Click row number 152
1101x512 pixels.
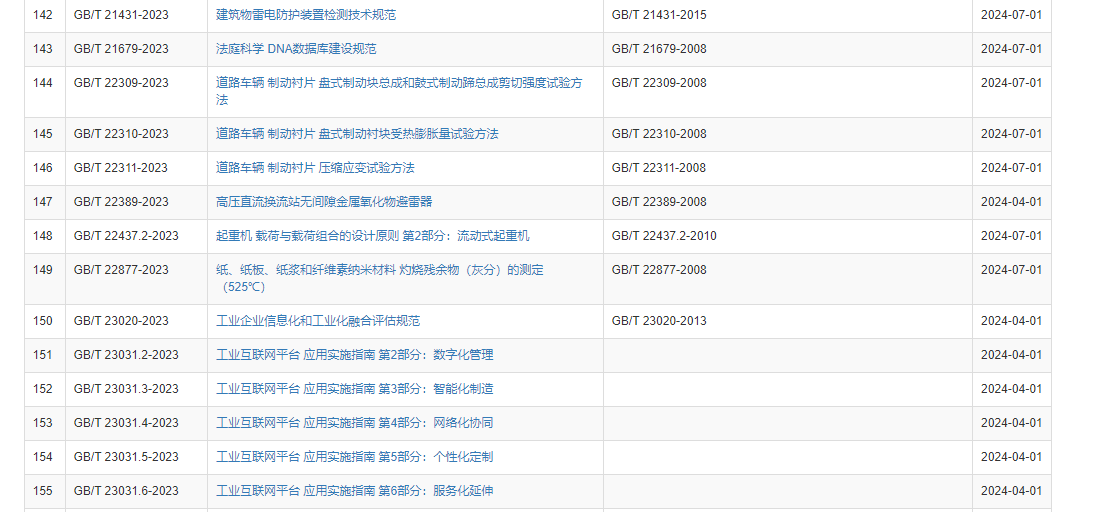pyautogui.click(x=43, y=389)
